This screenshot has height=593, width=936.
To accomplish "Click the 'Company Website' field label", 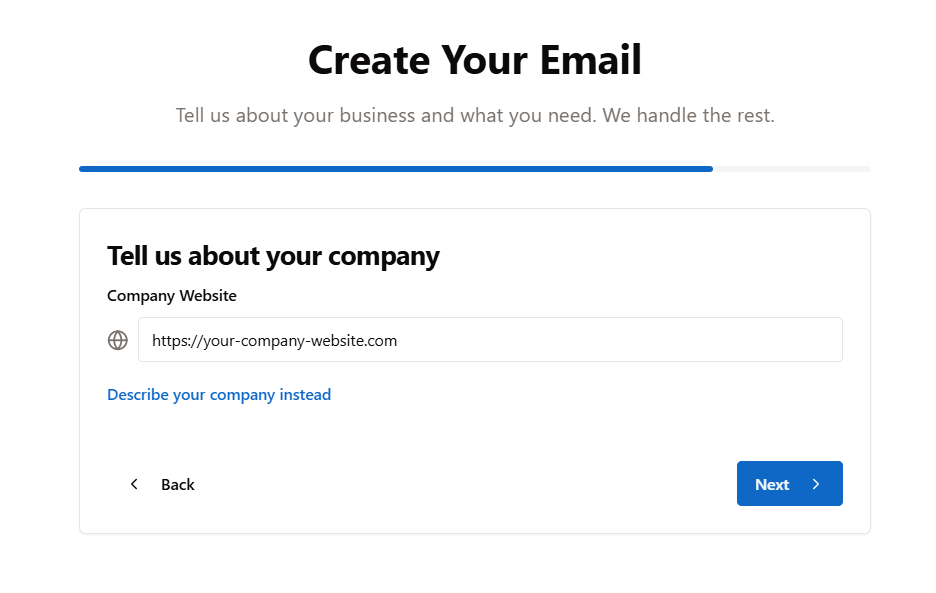I will point(171,295).
